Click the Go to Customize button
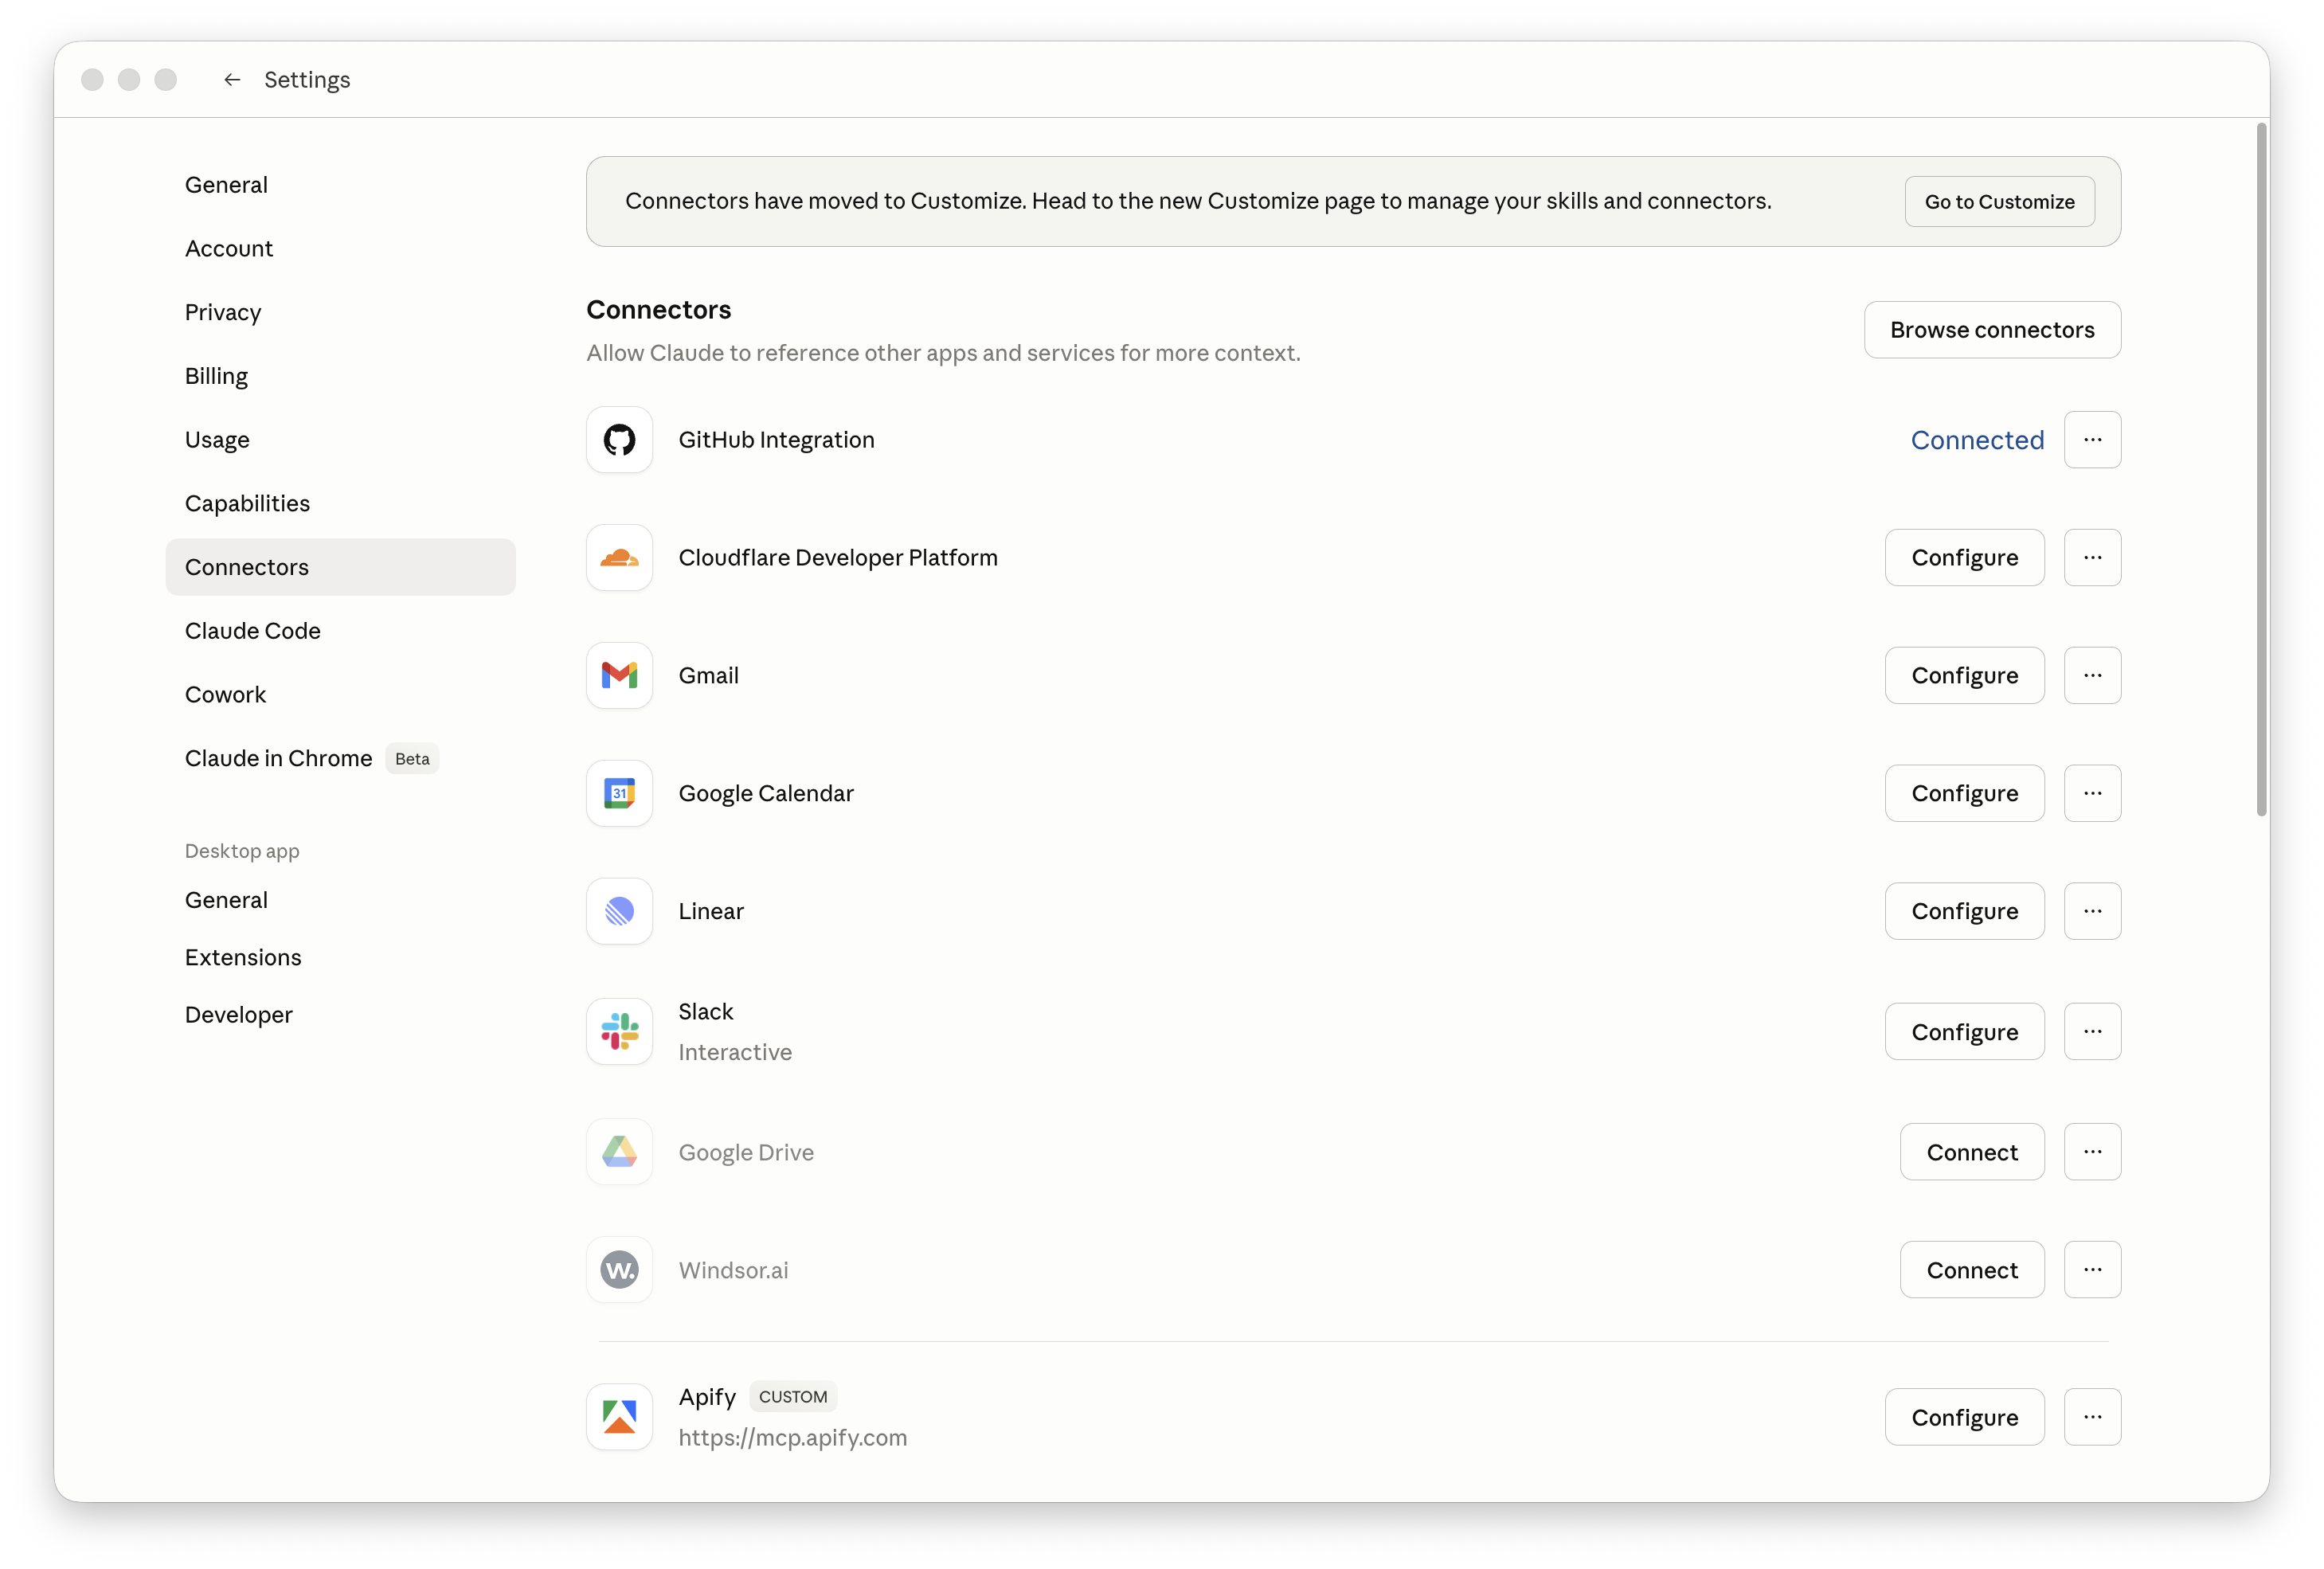Viewport: 2324px width, 1569px height. point(1999,202)
